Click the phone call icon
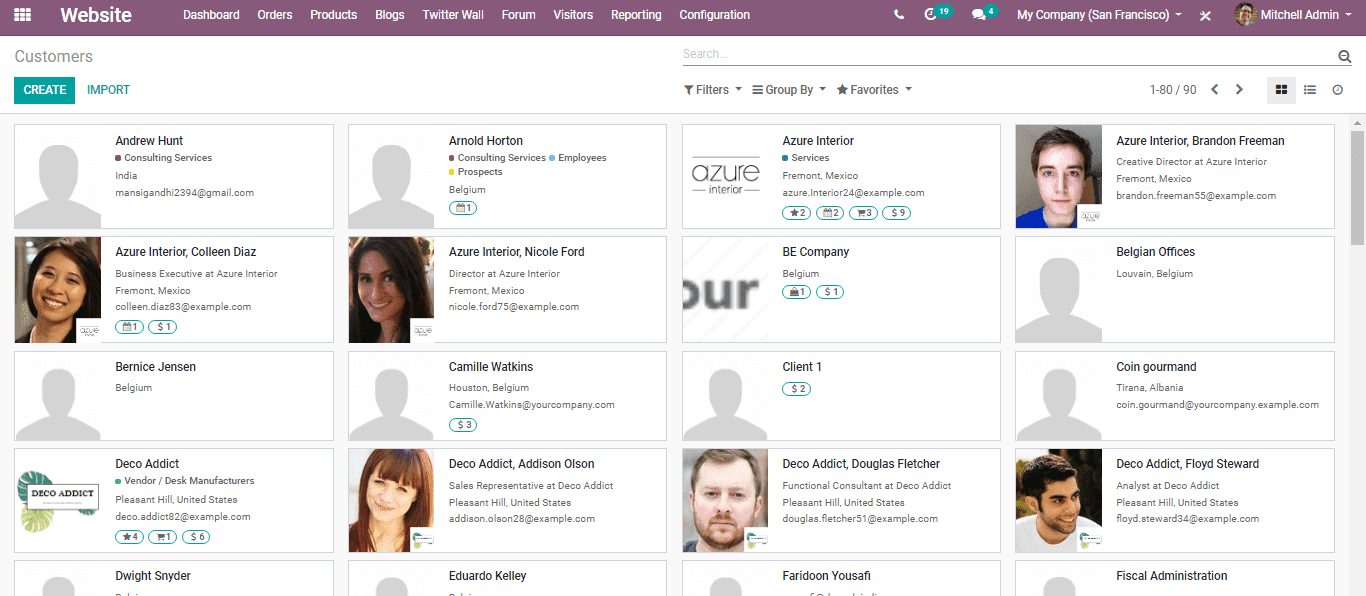 click(899, 15)
